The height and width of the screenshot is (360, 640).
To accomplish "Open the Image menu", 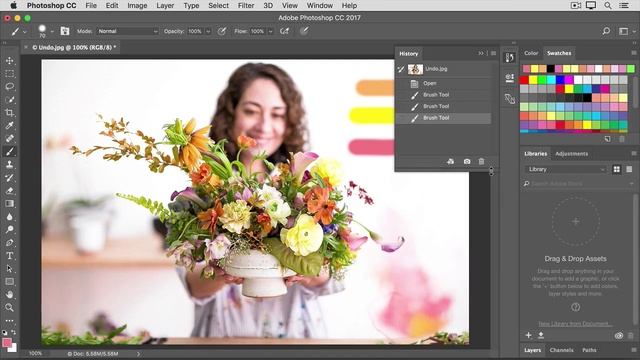I will point(137,6).
